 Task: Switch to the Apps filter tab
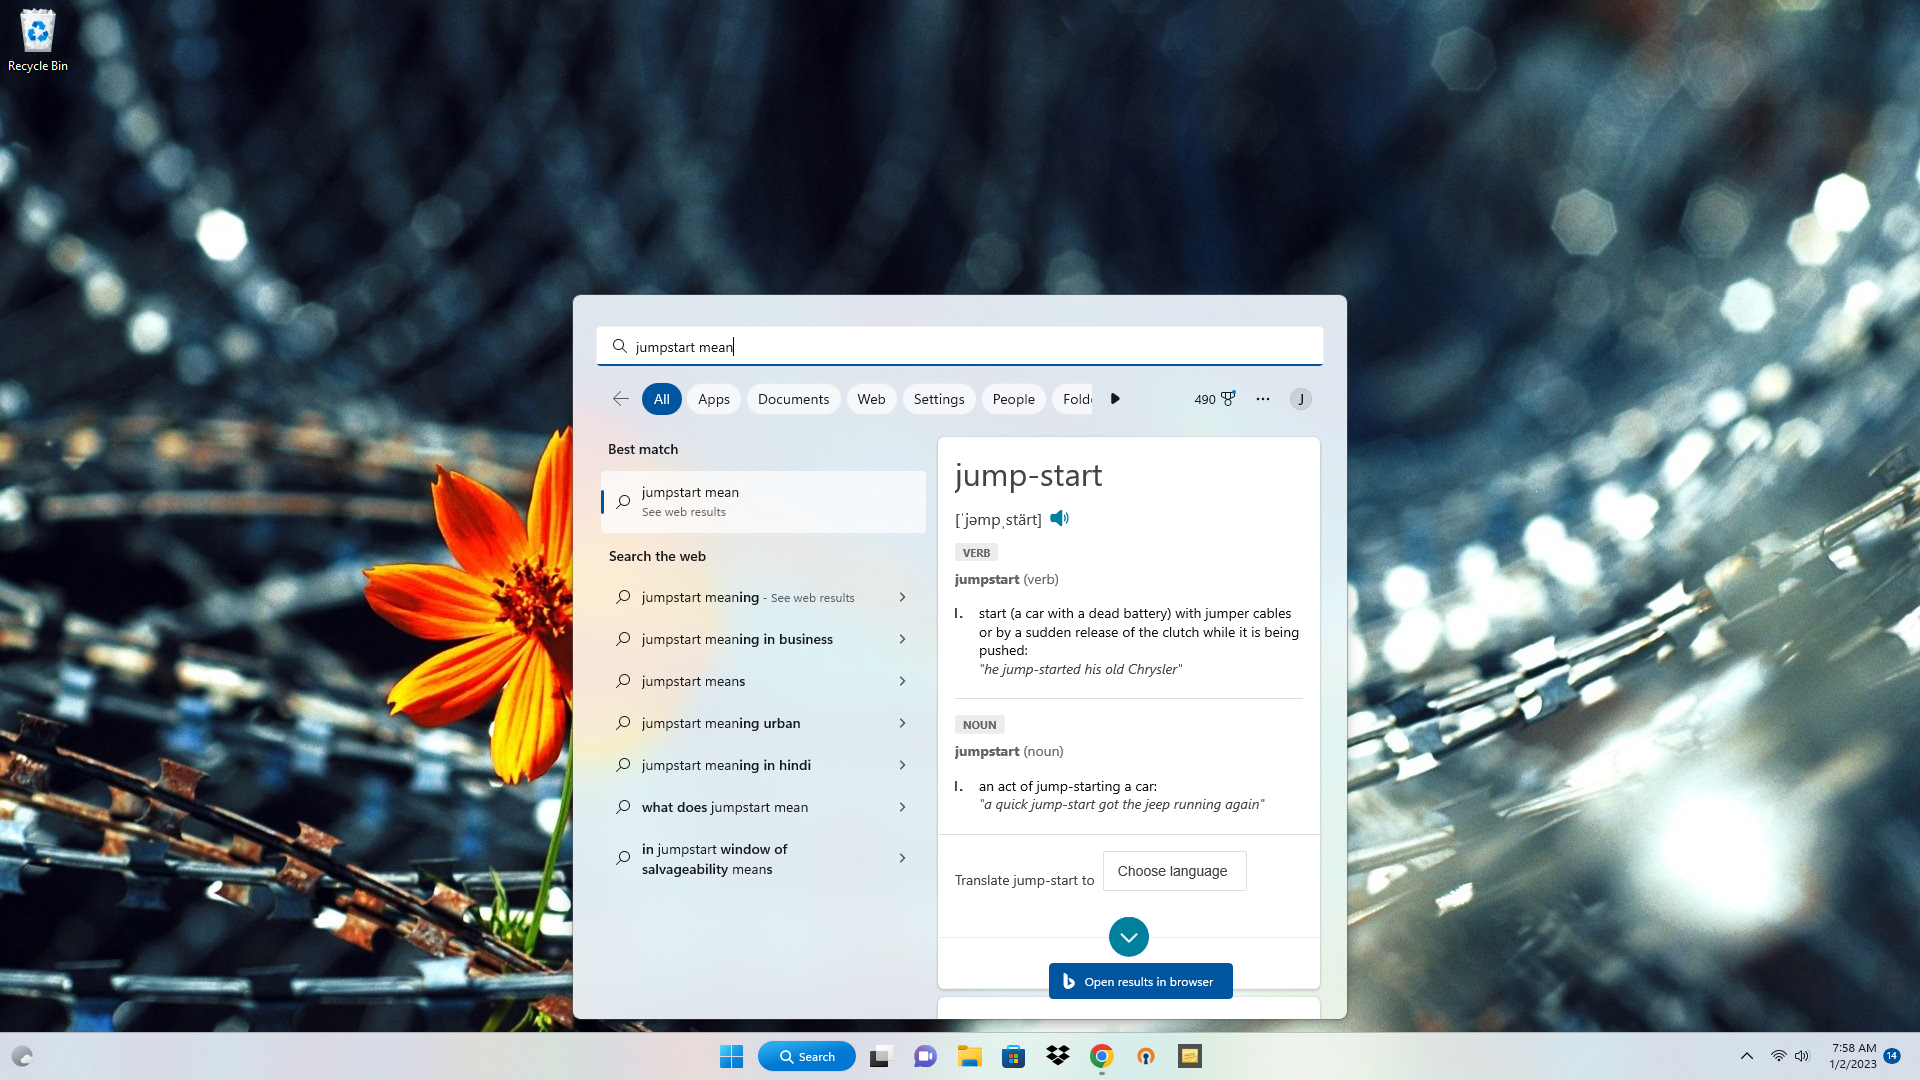(x=713, y=399)
